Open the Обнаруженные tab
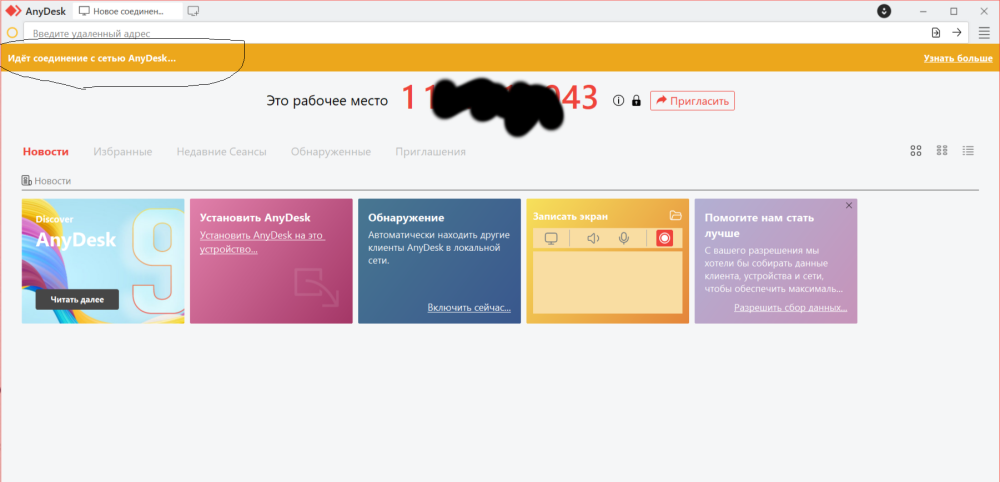1000x482 pixels. coord(331,152)
